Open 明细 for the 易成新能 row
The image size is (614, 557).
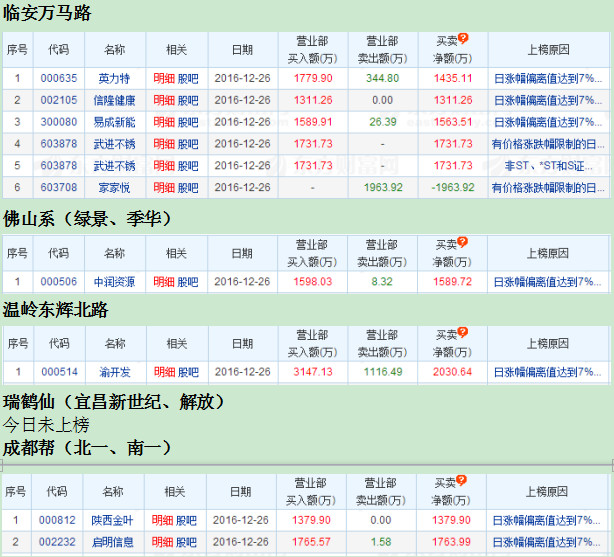click(x=164, y=123)
